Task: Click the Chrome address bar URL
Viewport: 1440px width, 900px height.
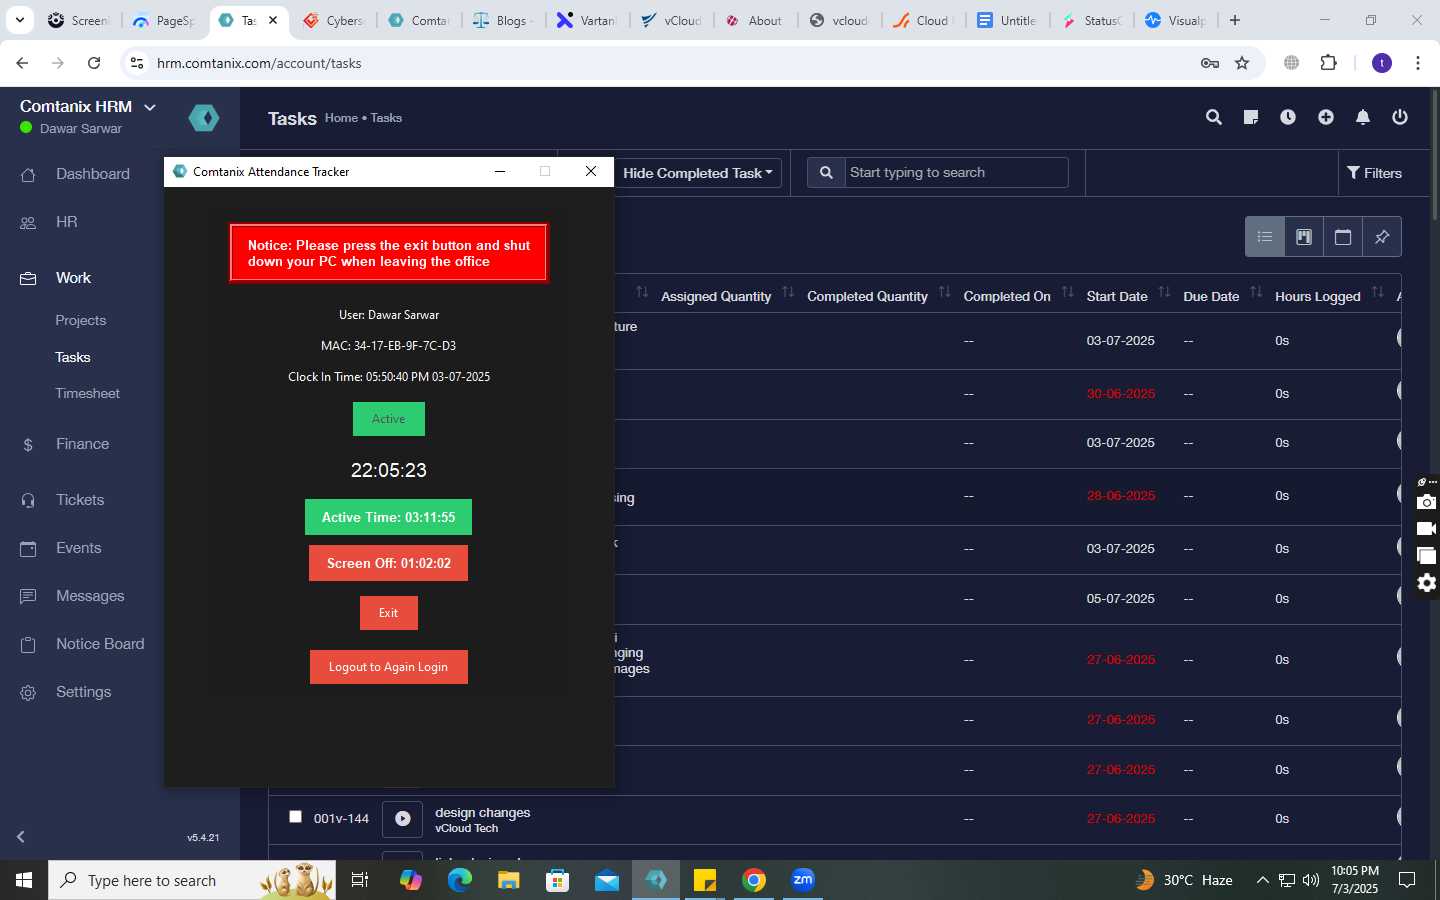Action: click(x=259, y=63)
